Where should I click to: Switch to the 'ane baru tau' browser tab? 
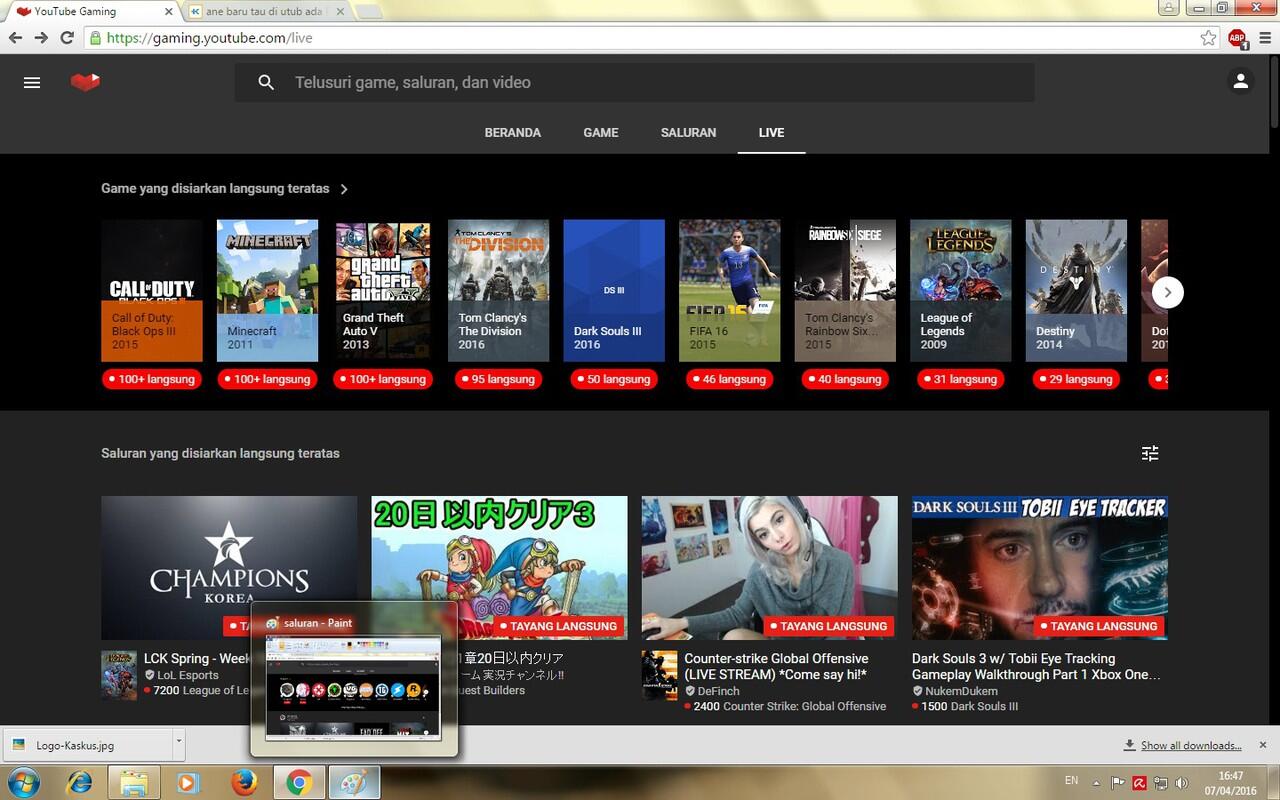[x=265, y=12]
